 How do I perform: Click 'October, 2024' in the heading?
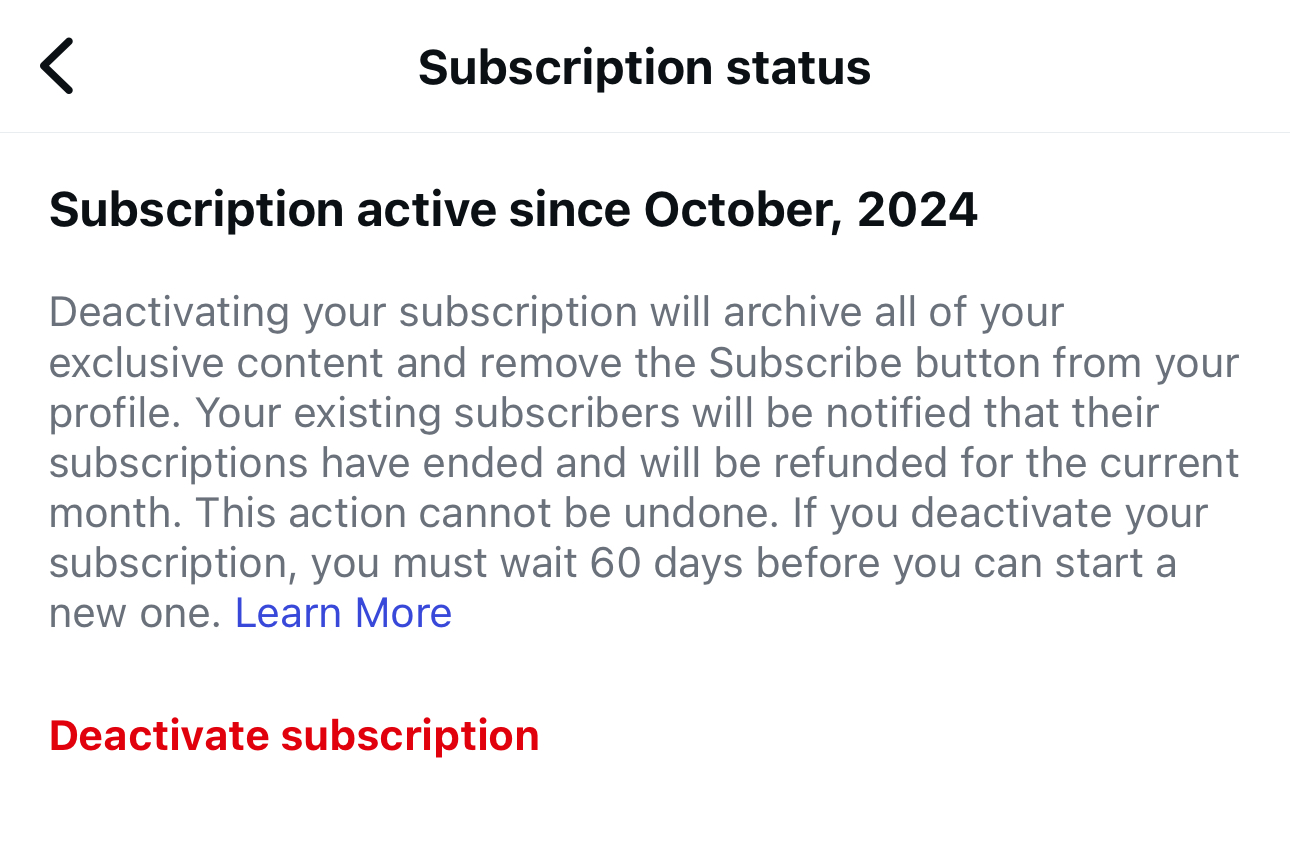tap(810, 210)
